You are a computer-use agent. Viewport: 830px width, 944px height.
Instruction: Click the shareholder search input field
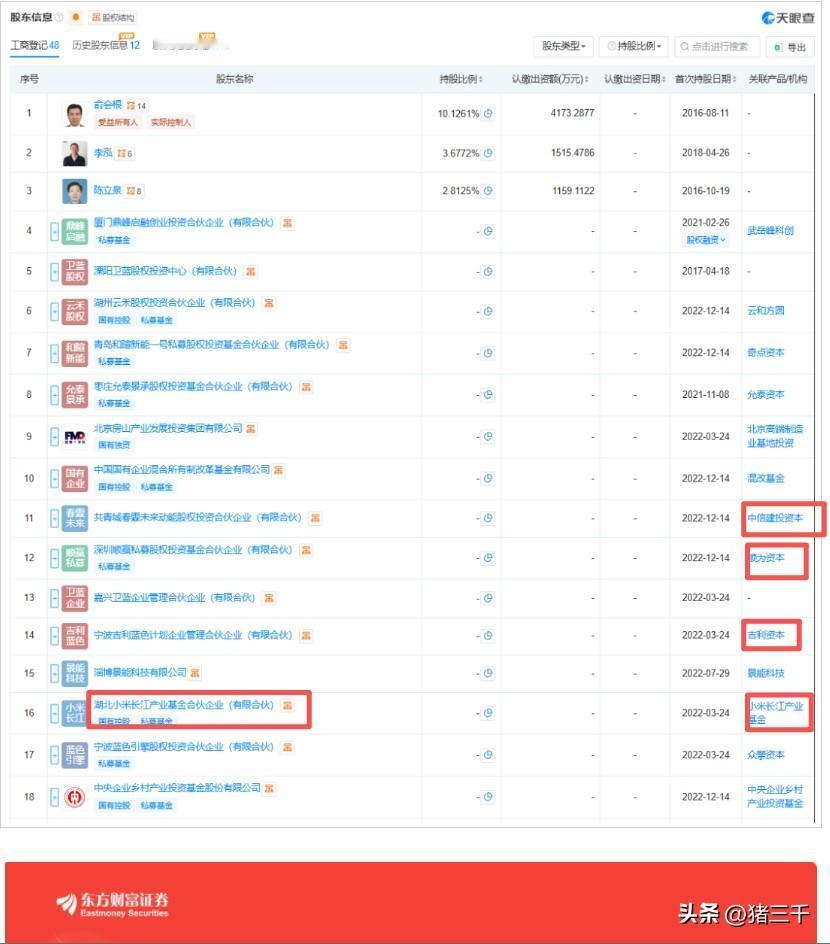717,46
